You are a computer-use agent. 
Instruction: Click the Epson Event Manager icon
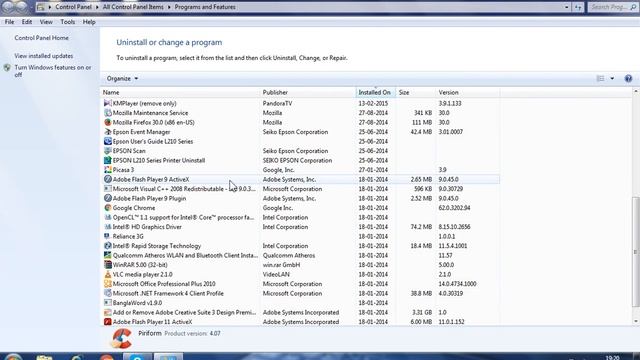[x=107, y=132]
